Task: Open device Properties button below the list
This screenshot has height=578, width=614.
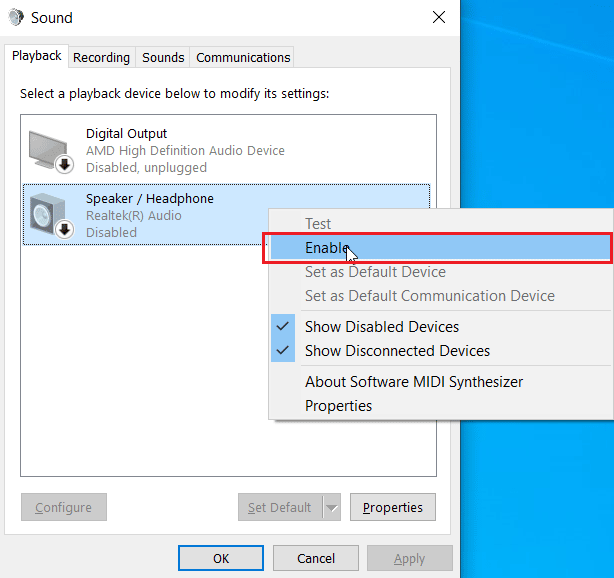Action: tap(393, 507)
